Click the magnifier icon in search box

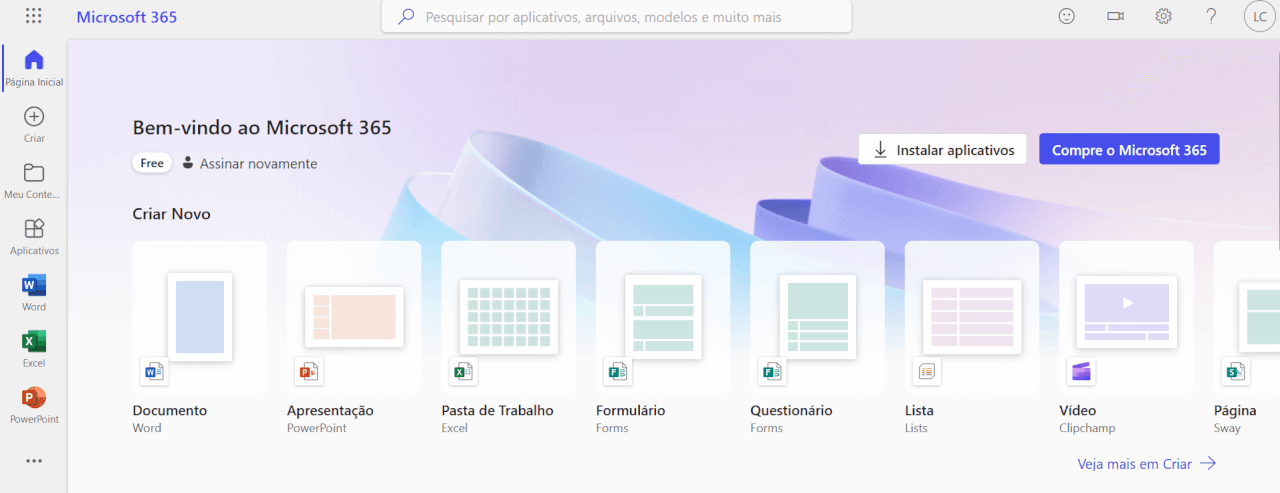coord(406,17)
